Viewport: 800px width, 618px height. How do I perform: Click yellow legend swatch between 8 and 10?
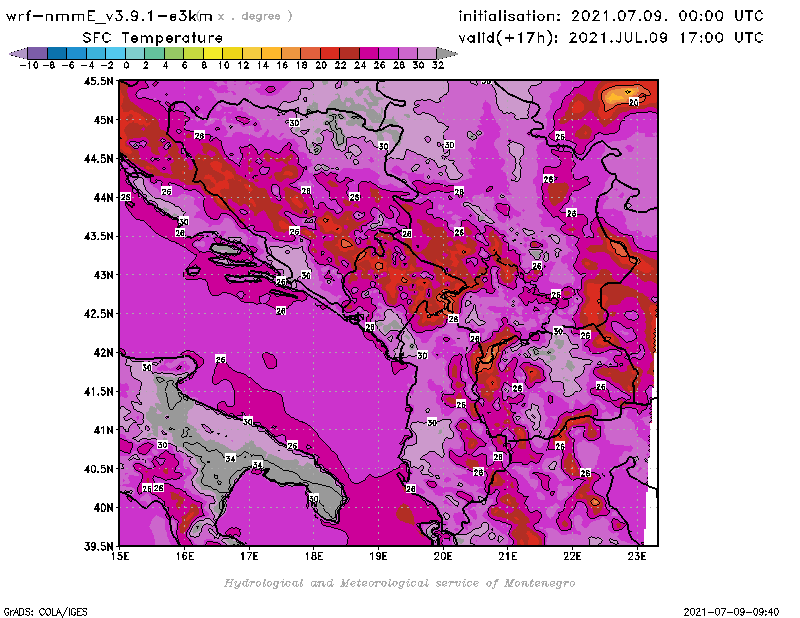[212, 53]
